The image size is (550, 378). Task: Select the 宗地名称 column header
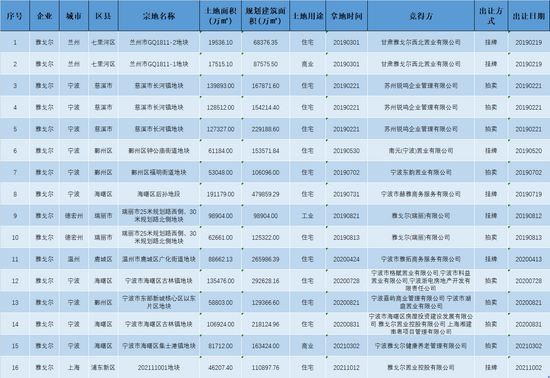coord(159,16)
